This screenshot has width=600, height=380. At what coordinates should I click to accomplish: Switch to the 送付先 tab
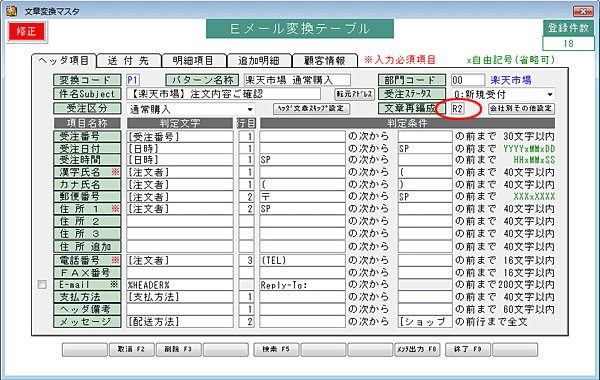[x=129, y=60]
